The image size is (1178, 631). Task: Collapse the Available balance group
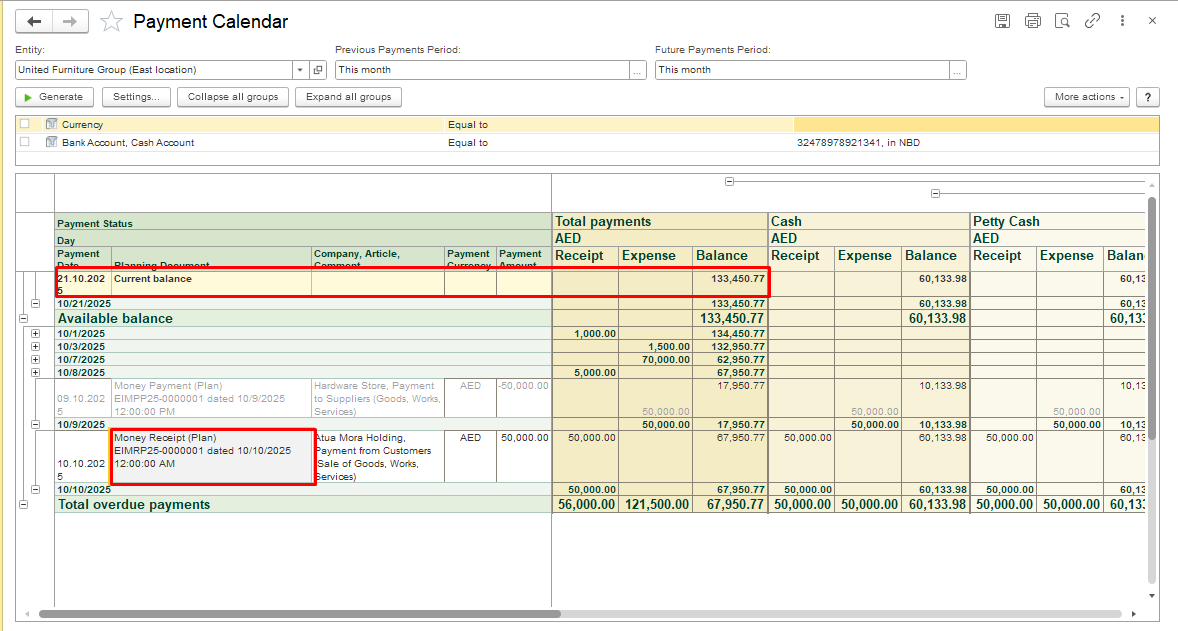[x=23, y=318]
